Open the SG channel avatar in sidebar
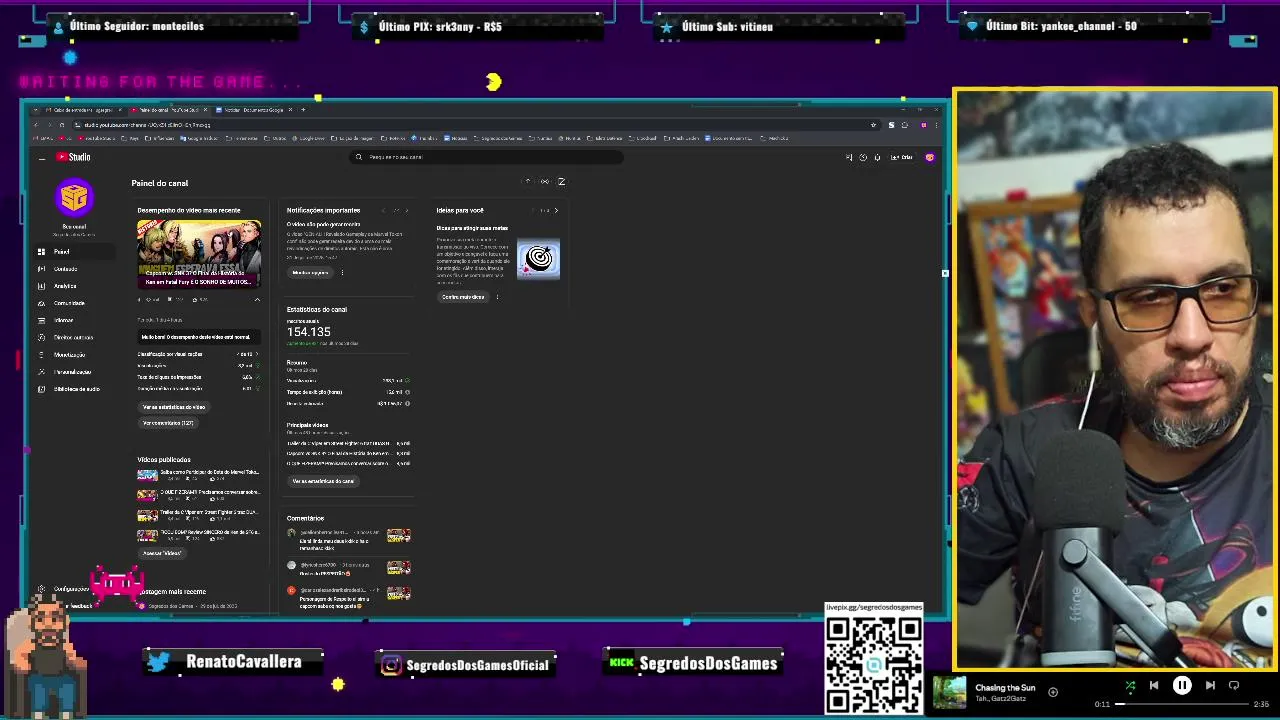Screen dimensions: 1280x720 coord(74,197)
